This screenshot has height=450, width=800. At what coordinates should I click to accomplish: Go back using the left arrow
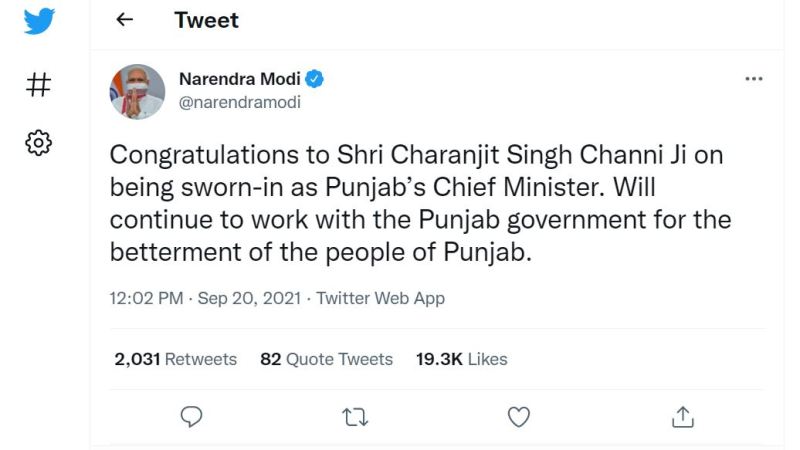pos(124,20)
